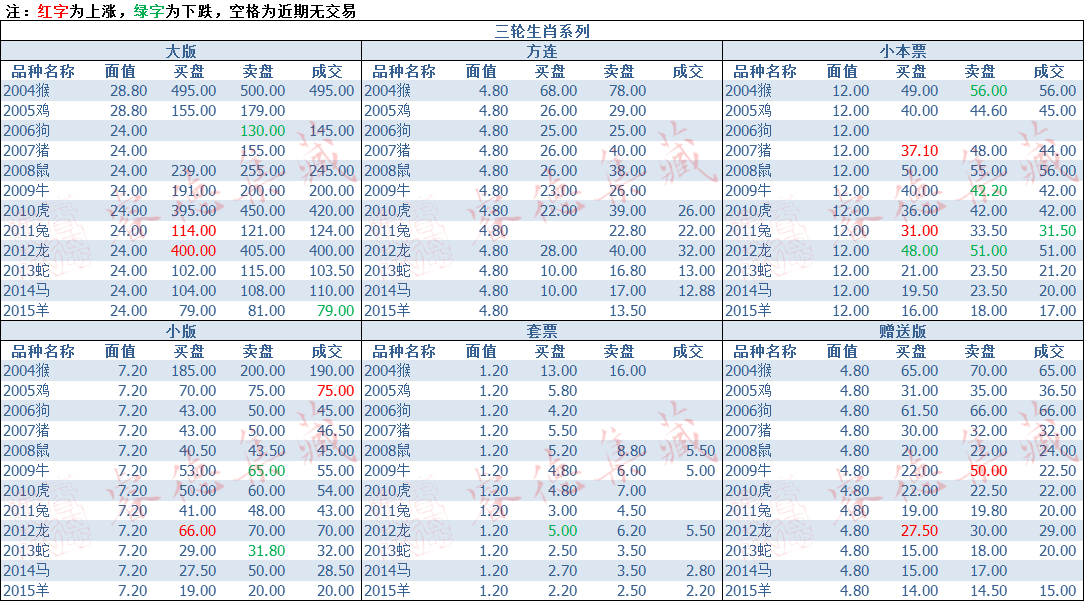Click 卖盘 column header in 赠送版 table

coord(980,351)
